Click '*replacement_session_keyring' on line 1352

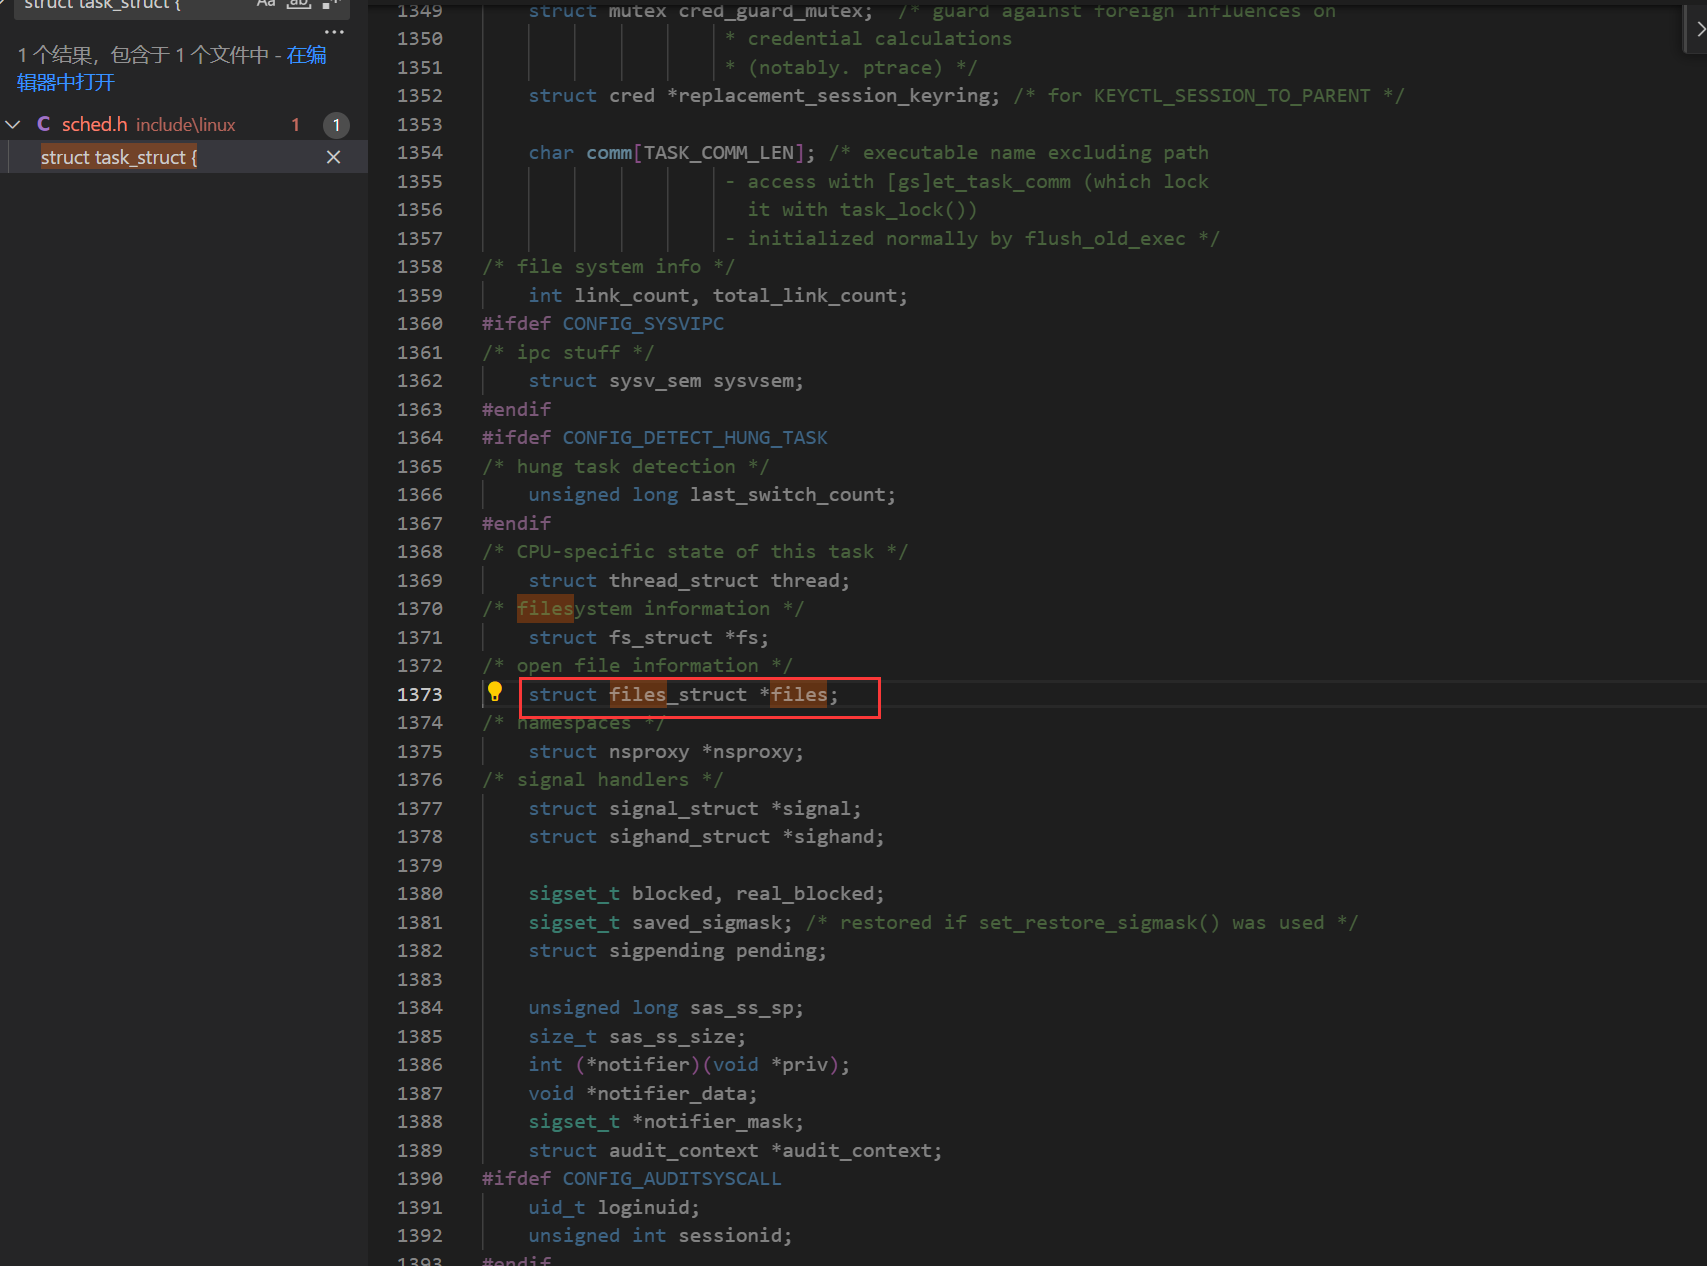(x=827, y=96)
